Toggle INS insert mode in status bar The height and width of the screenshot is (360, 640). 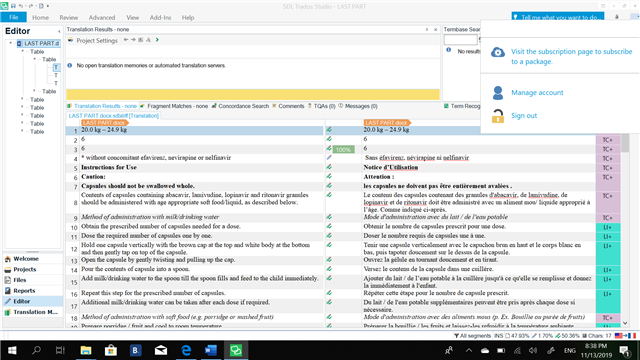(498, 336)
